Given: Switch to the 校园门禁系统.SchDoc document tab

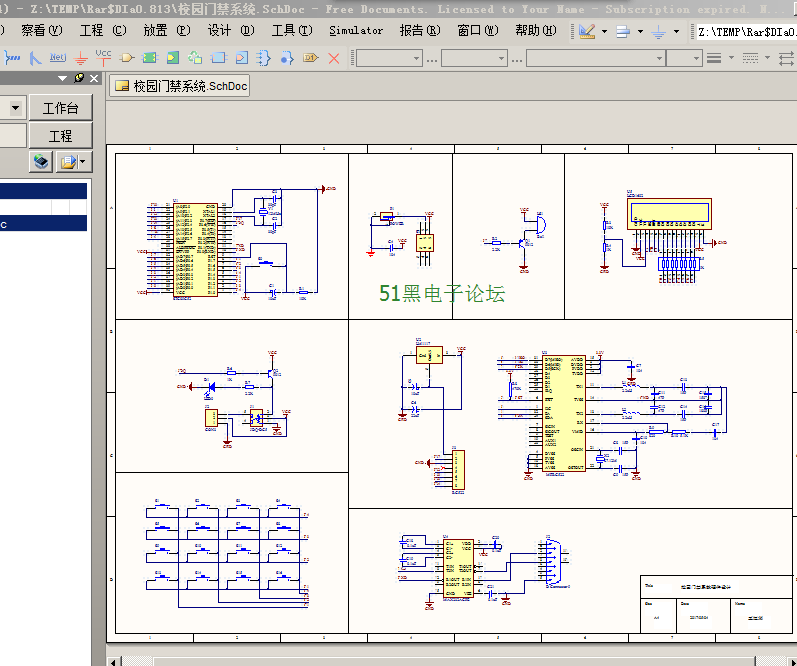Looking at the screenshot, I should click(x=180, y=87).
